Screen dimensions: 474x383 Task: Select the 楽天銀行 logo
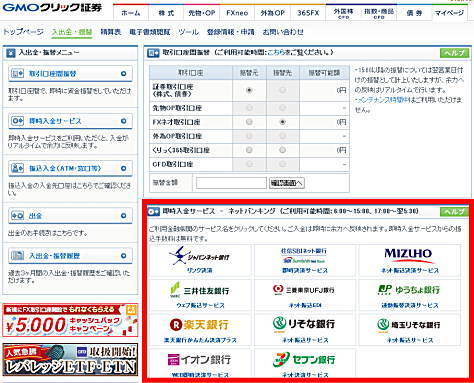click(199, 325)
